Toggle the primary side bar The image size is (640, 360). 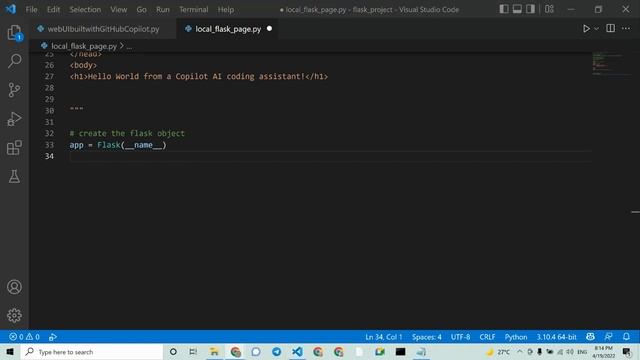tap(504, 9)
